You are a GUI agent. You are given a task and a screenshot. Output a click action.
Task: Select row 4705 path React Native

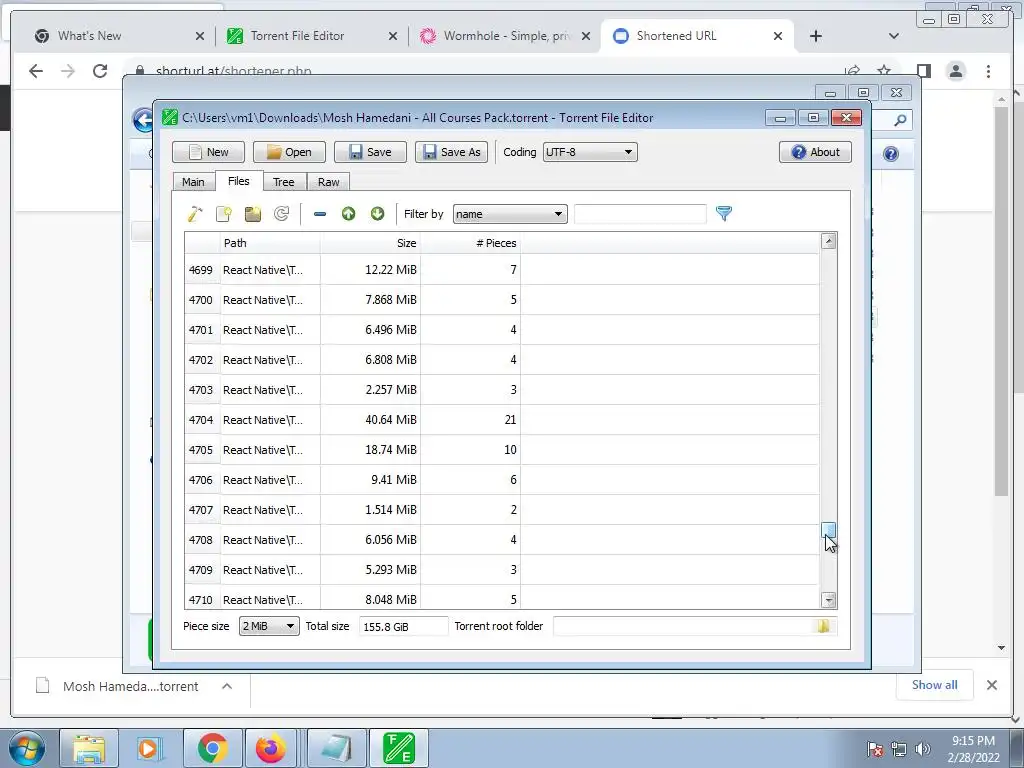pos(270,450)
